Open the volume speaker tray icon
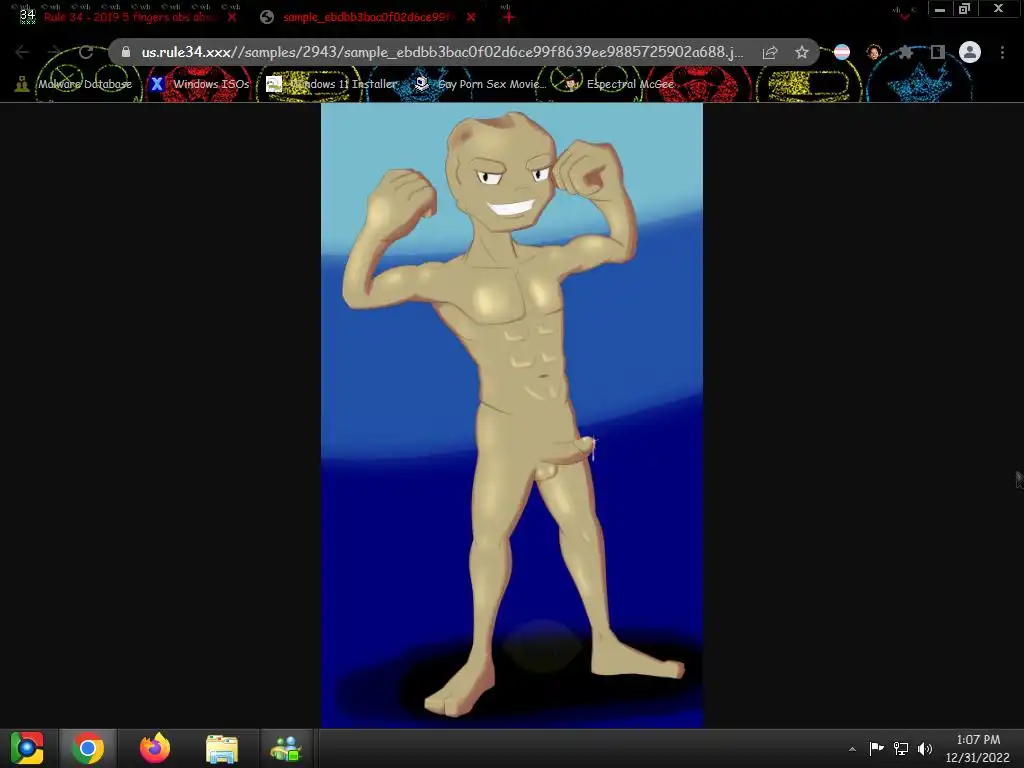Screen dimensions: 1024x768 [x=925, y=748]
